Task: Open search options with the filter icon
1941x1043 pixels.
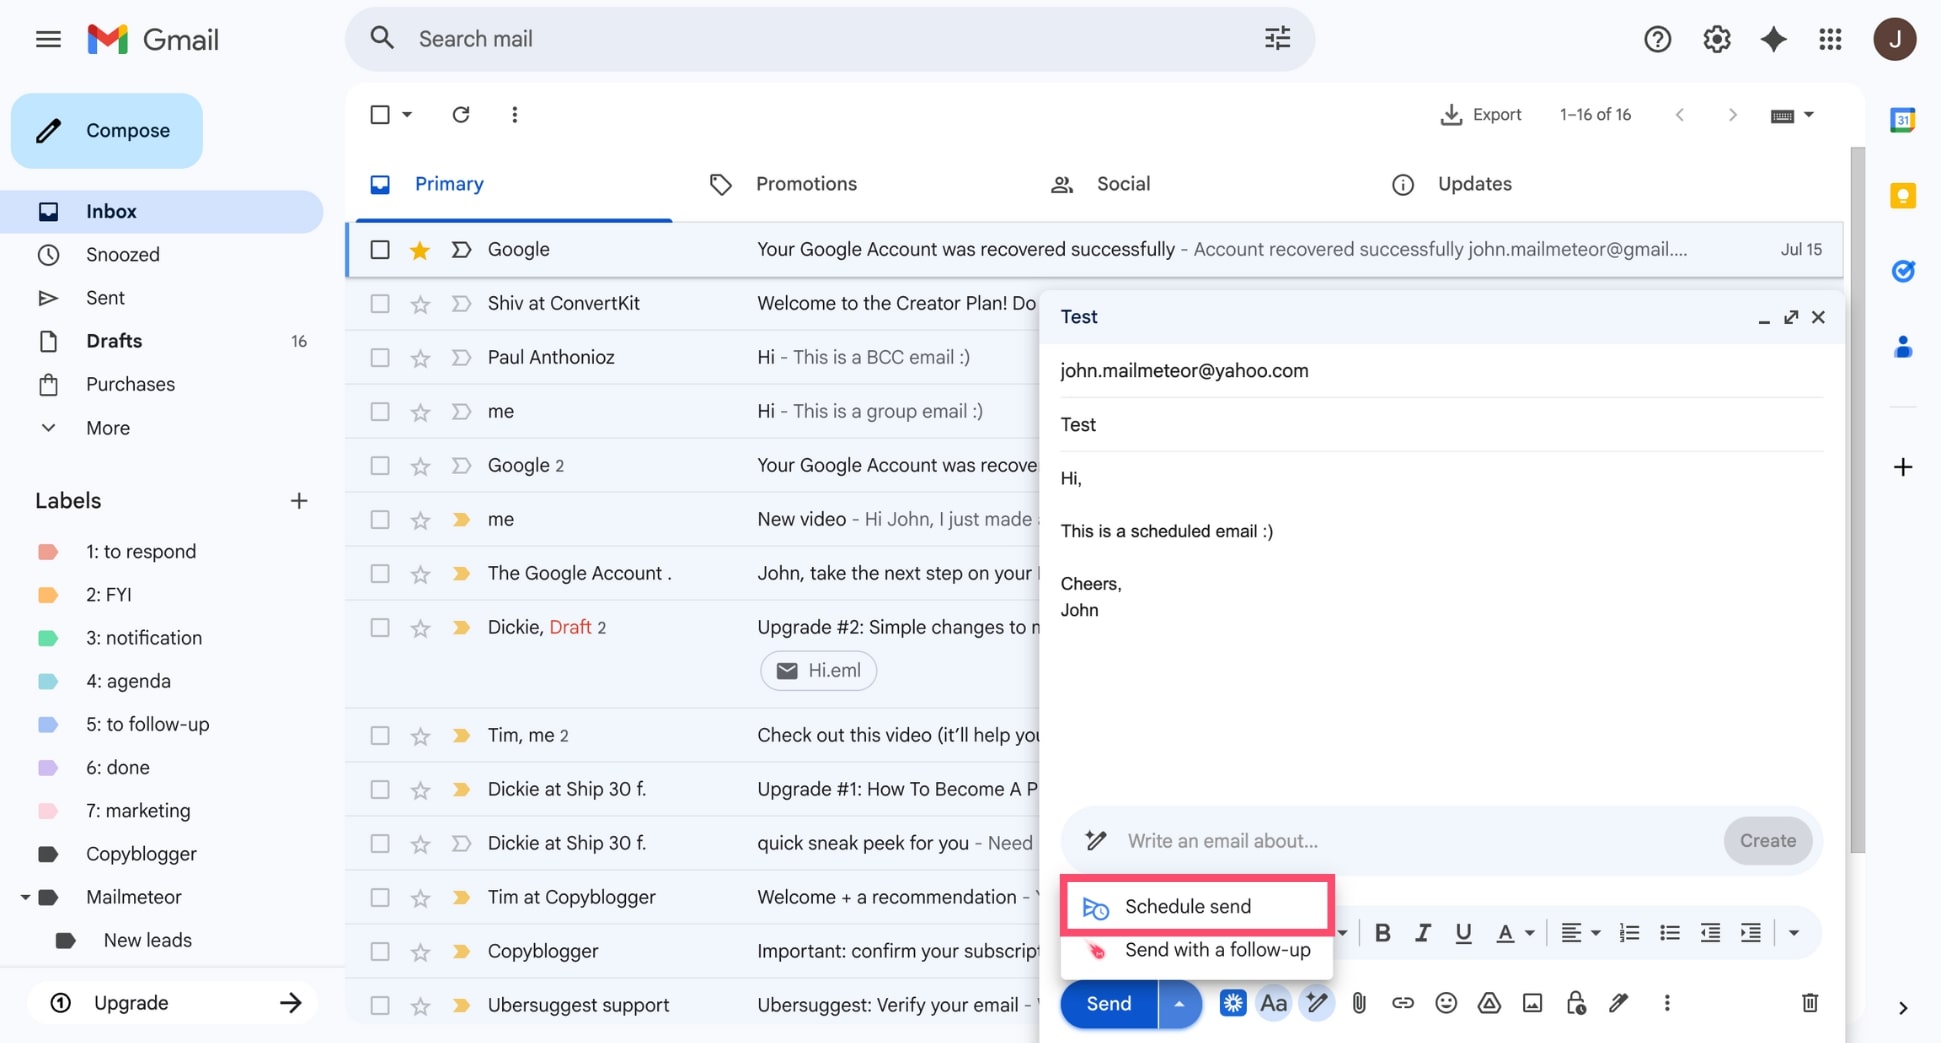Action: (x=1276, y=38)
